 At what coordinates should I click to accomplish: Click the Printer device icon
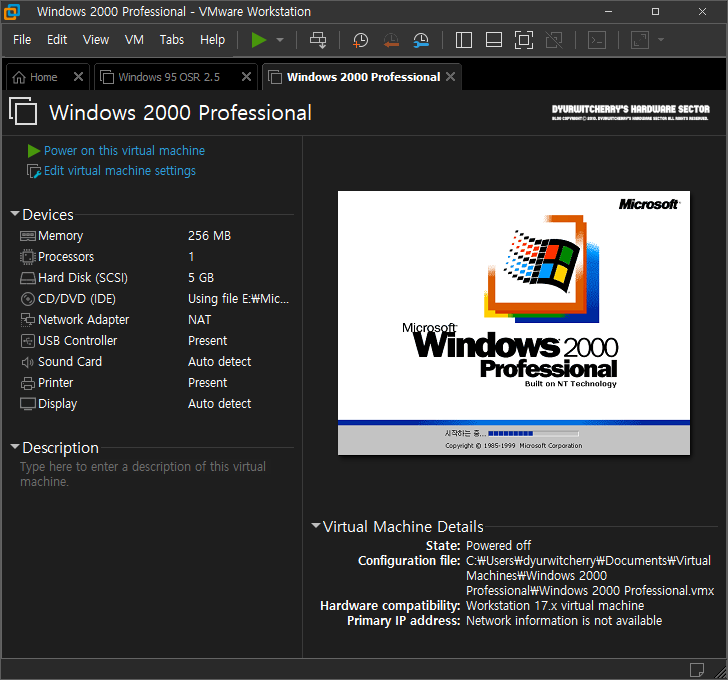[28, 383]
